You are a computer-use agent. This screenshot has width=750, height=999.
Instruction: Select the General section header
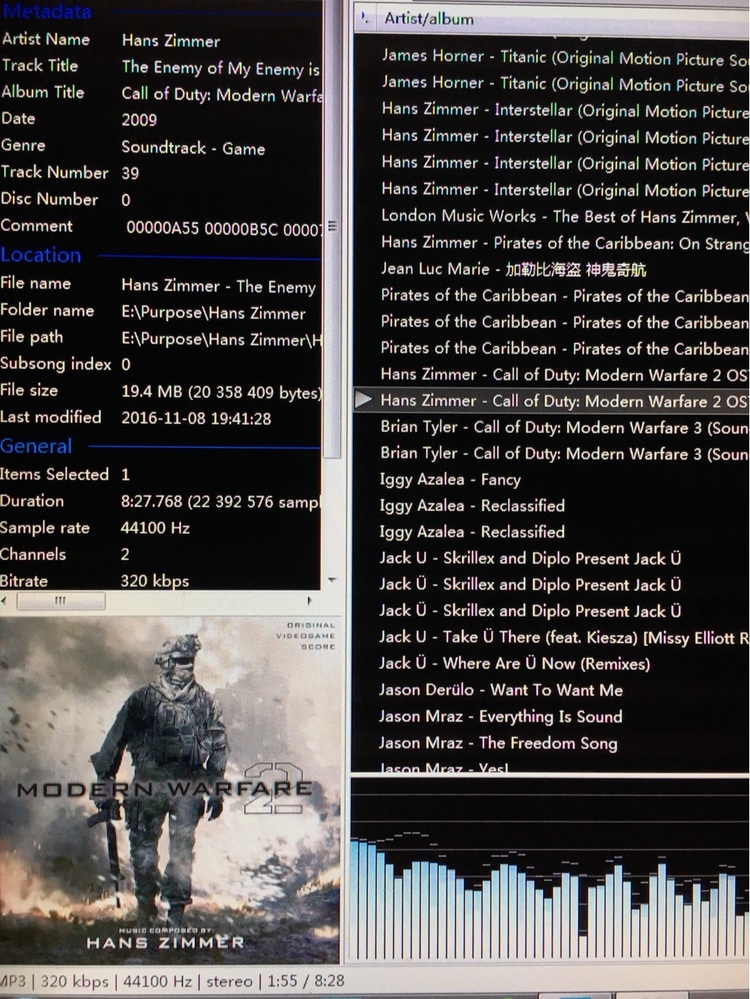pos(36,446)
